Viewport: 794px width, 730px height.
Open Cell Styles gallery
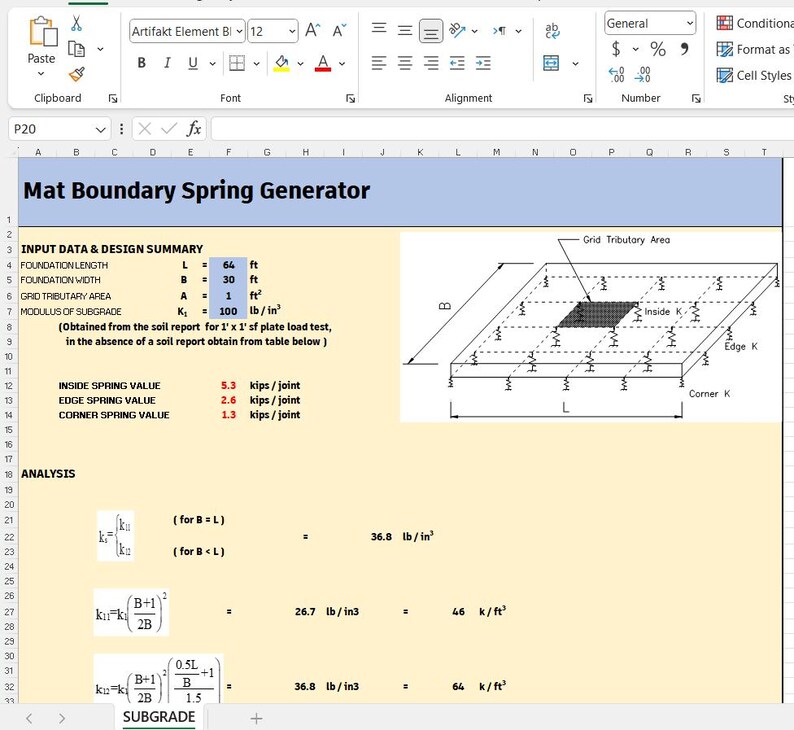pos(755,75)
